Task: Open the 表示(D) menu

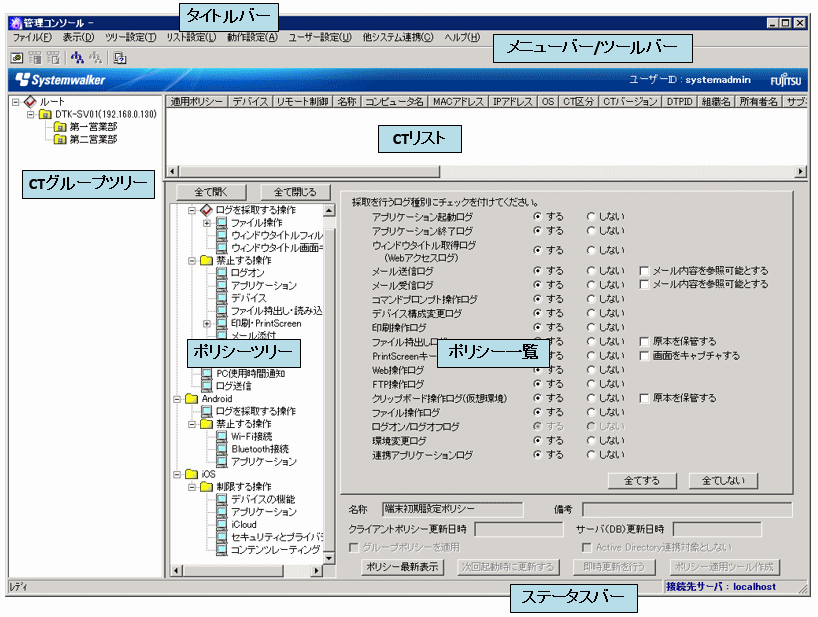Action: (x=78, y=38)
